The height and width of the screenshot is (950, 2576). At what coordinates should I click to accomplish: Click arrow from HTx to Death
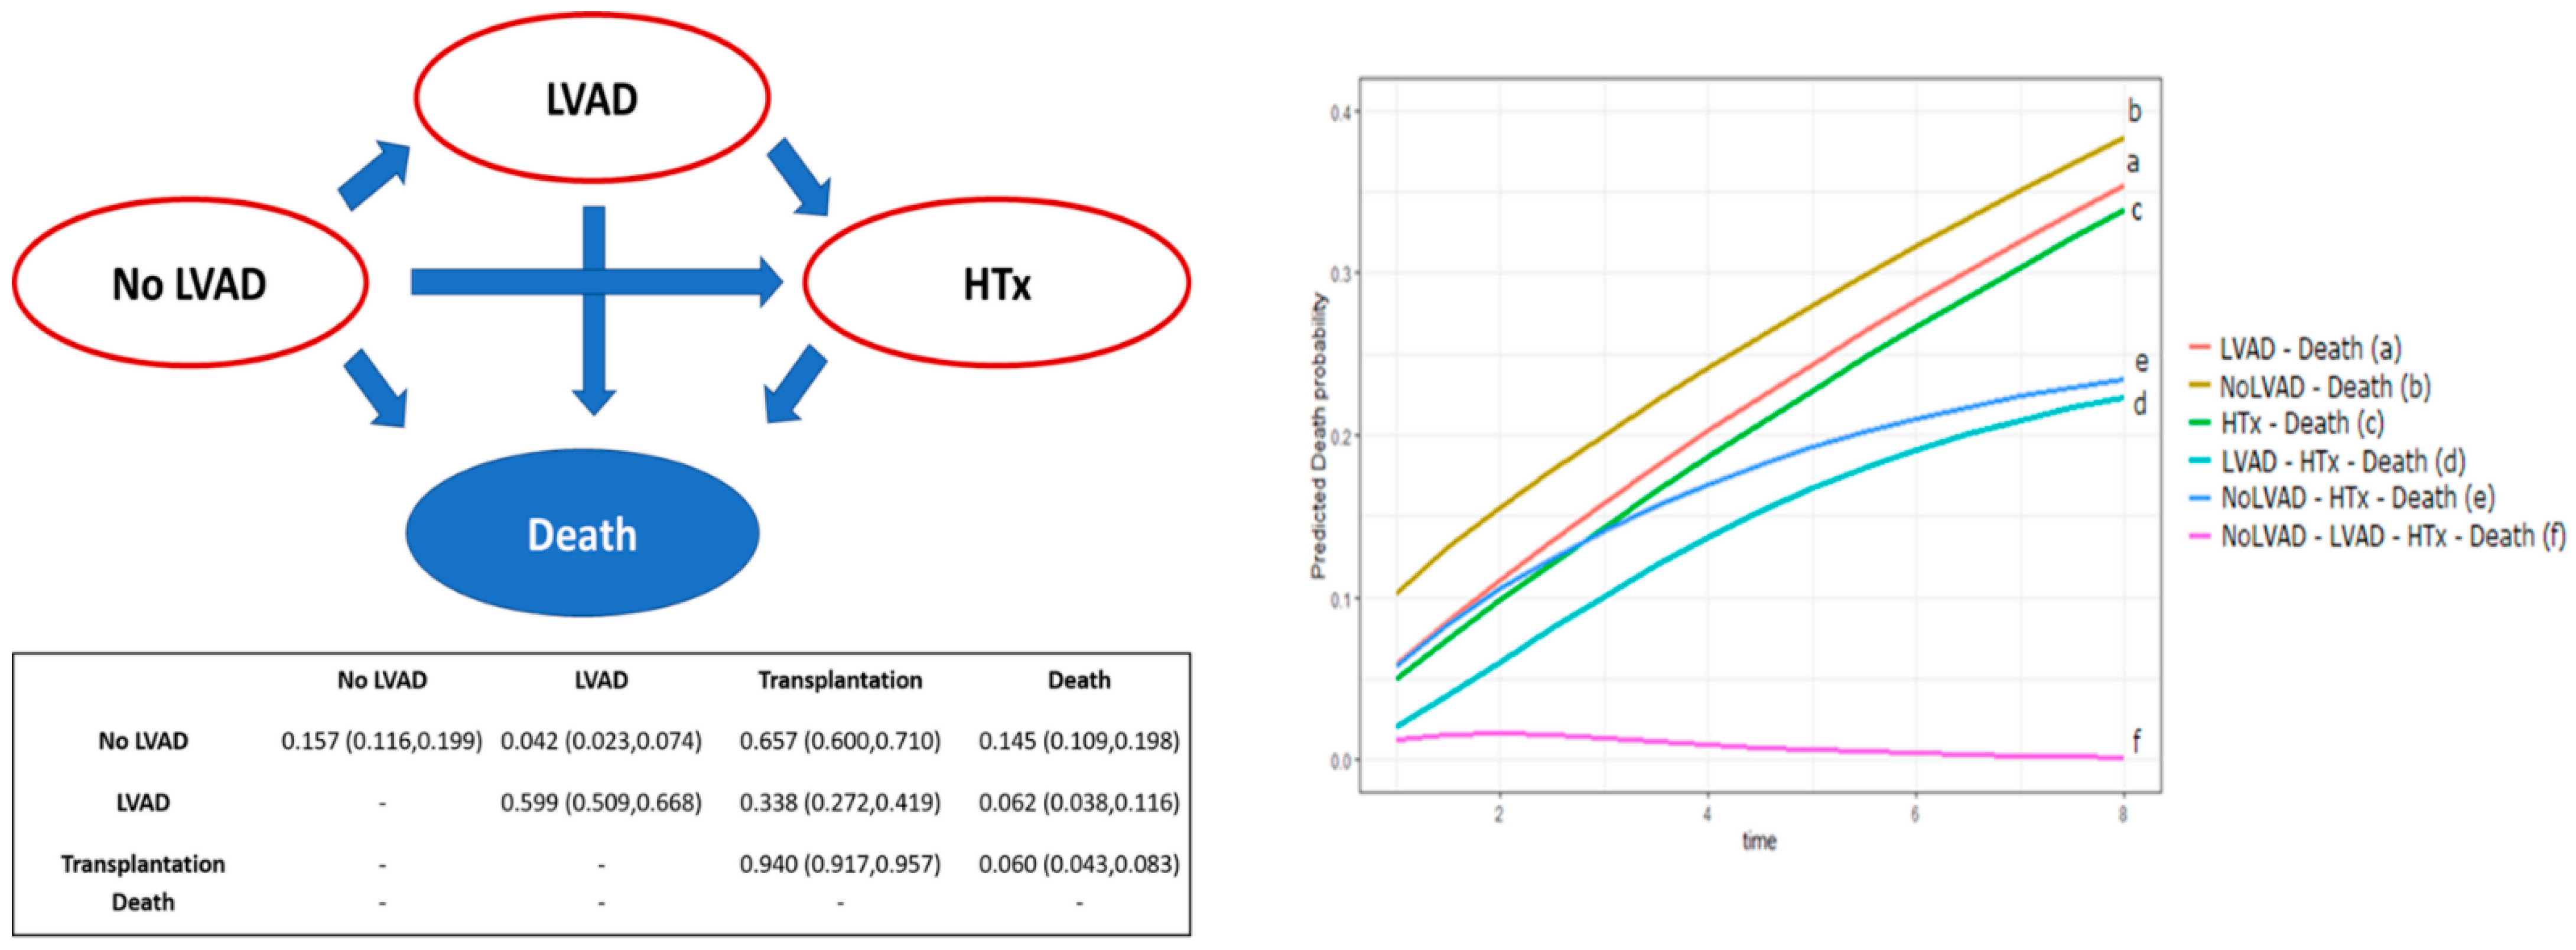pyautogui.click(x=796, y=384)
